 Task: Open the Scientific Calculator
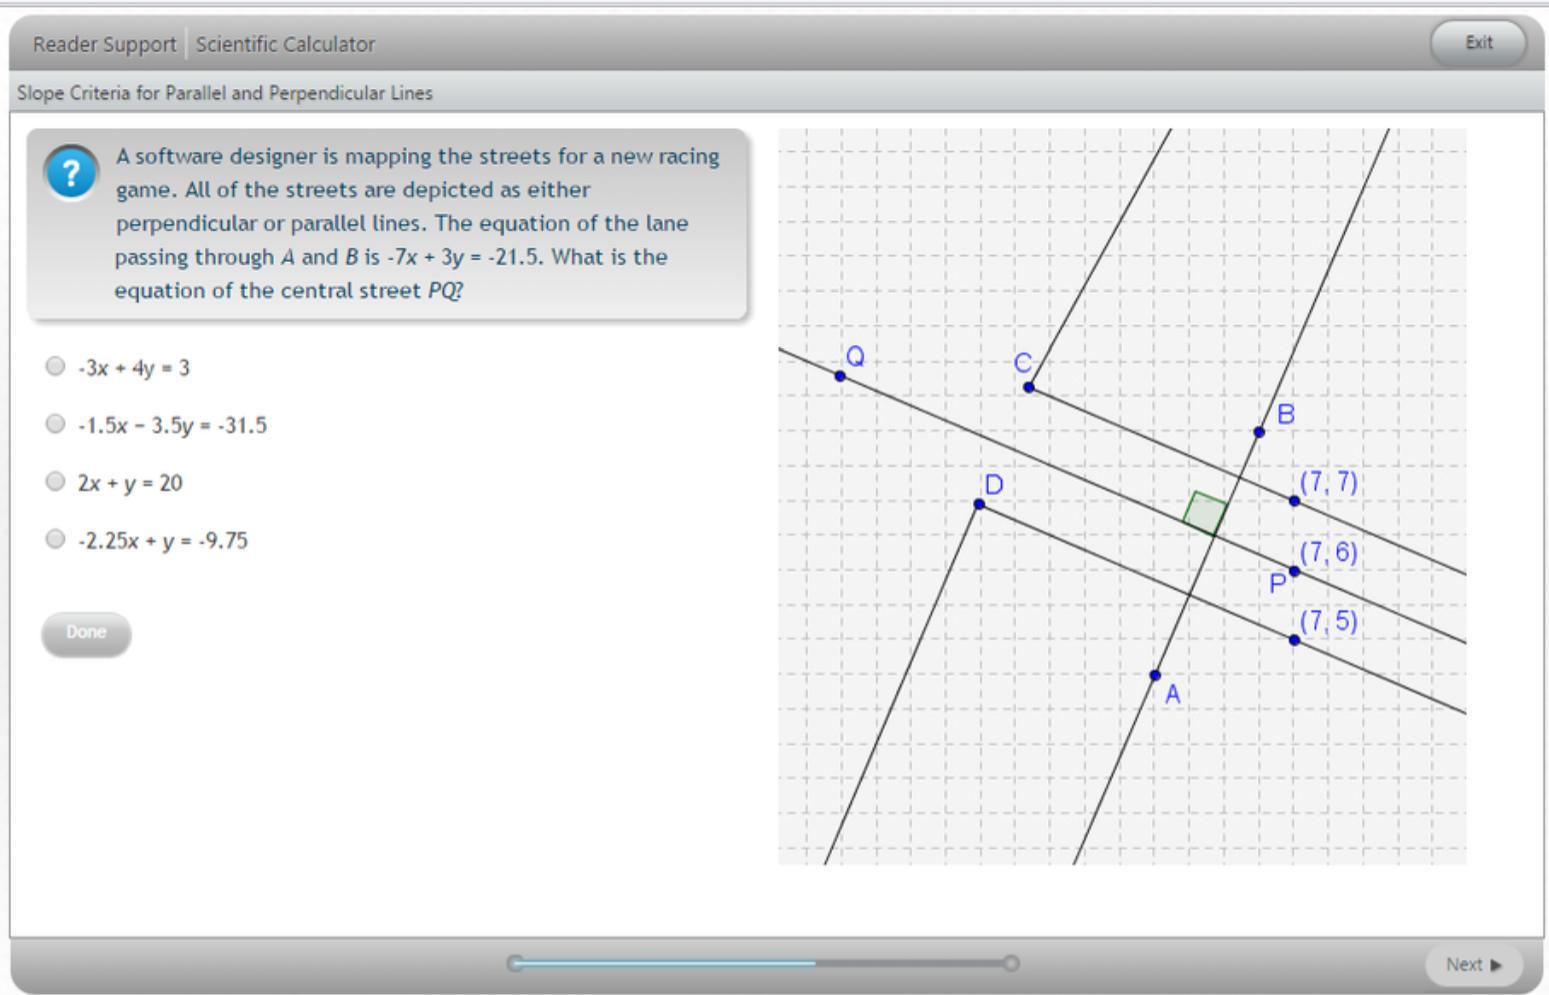285,44
